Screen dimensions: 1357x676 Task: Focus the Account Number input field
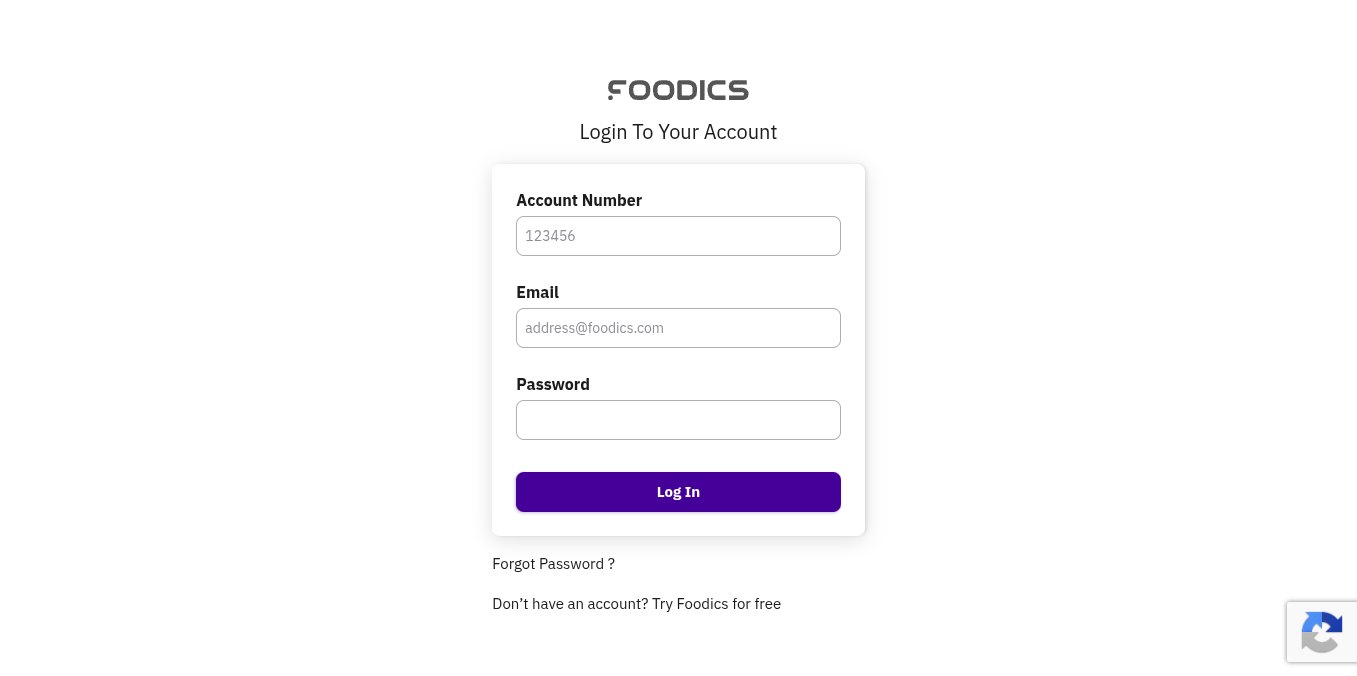[678, 236]
